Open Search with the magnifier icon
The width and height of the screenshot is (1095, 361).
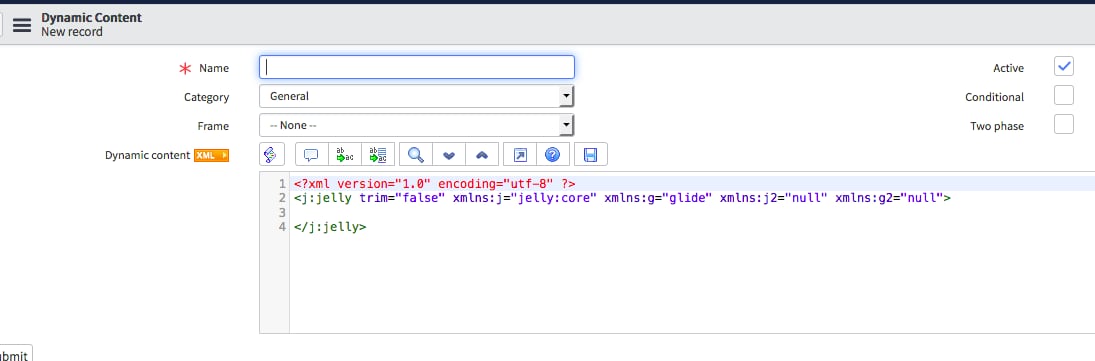(416, 155)
